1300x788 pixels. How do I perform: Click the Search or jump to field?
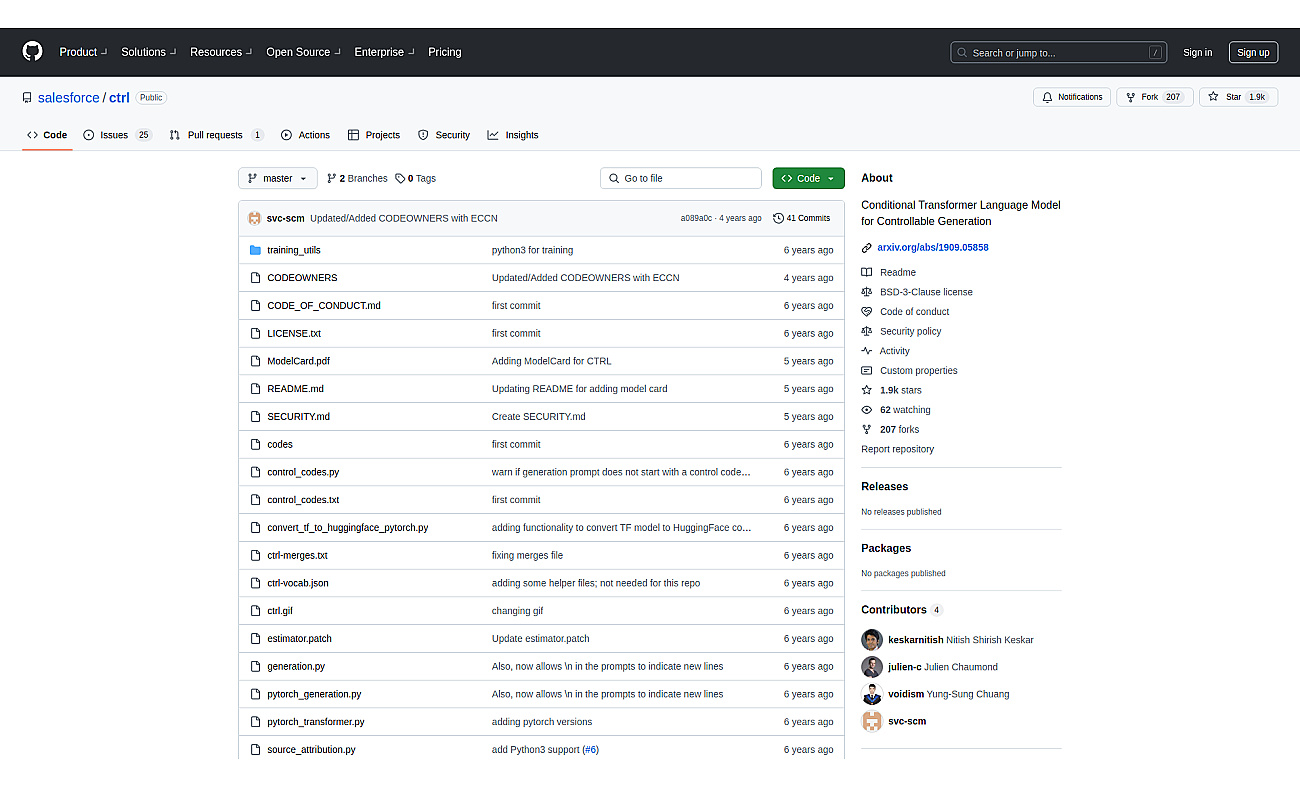click(x=1059, y=53)
